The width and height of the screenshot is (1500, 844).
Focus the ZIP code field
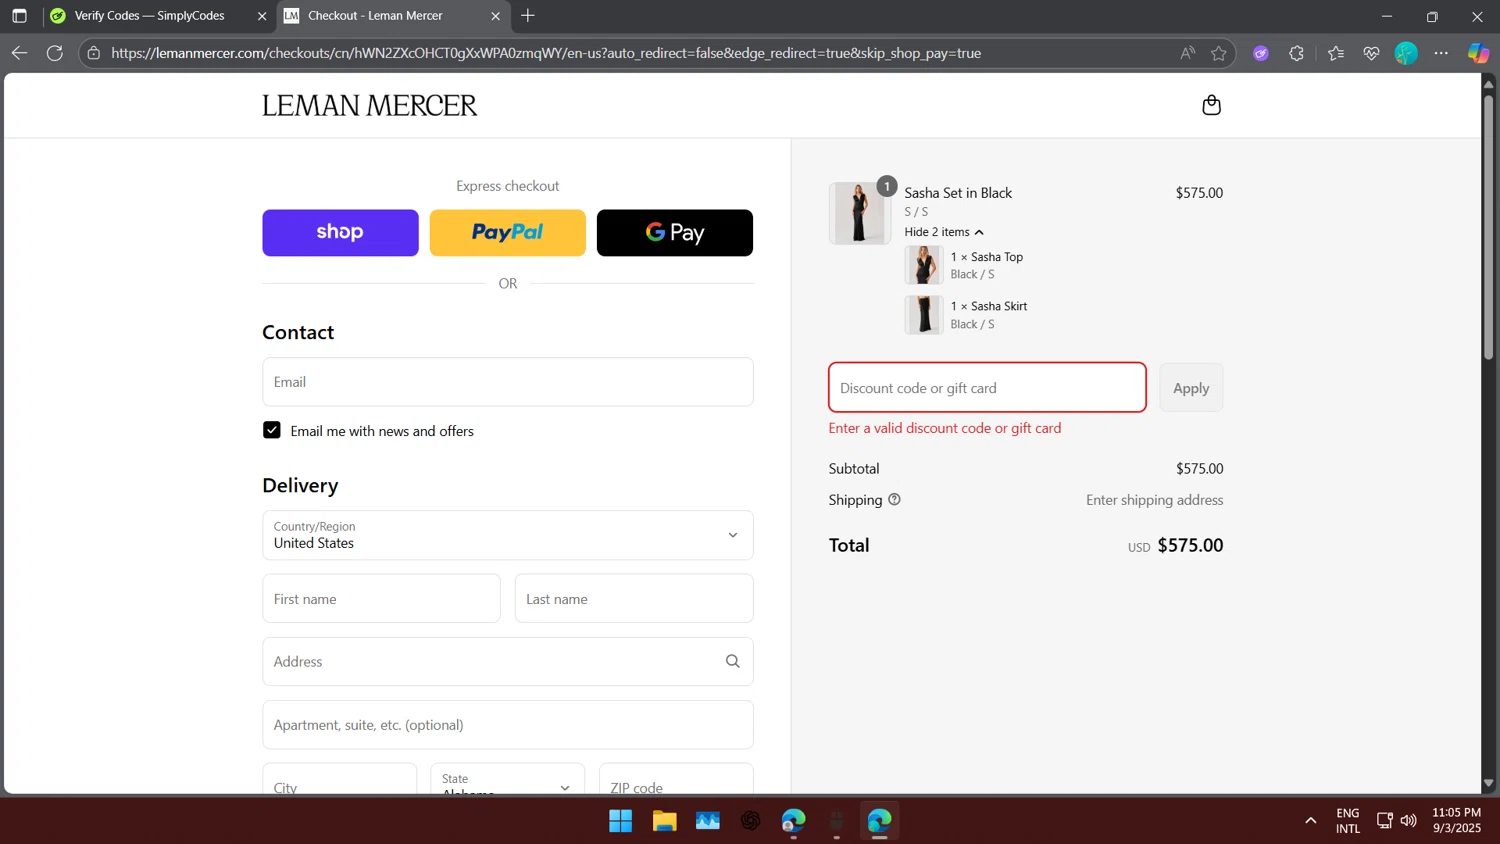pos(676,780)
